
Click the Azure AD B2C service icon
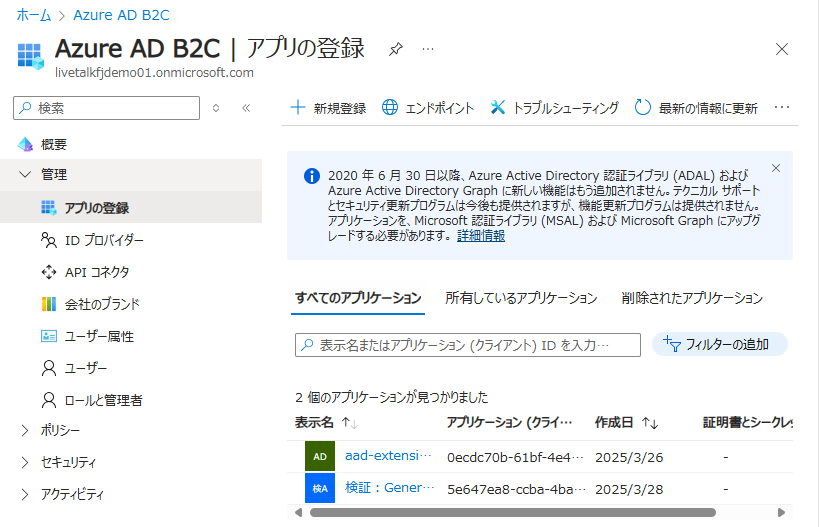pos(31,56)
